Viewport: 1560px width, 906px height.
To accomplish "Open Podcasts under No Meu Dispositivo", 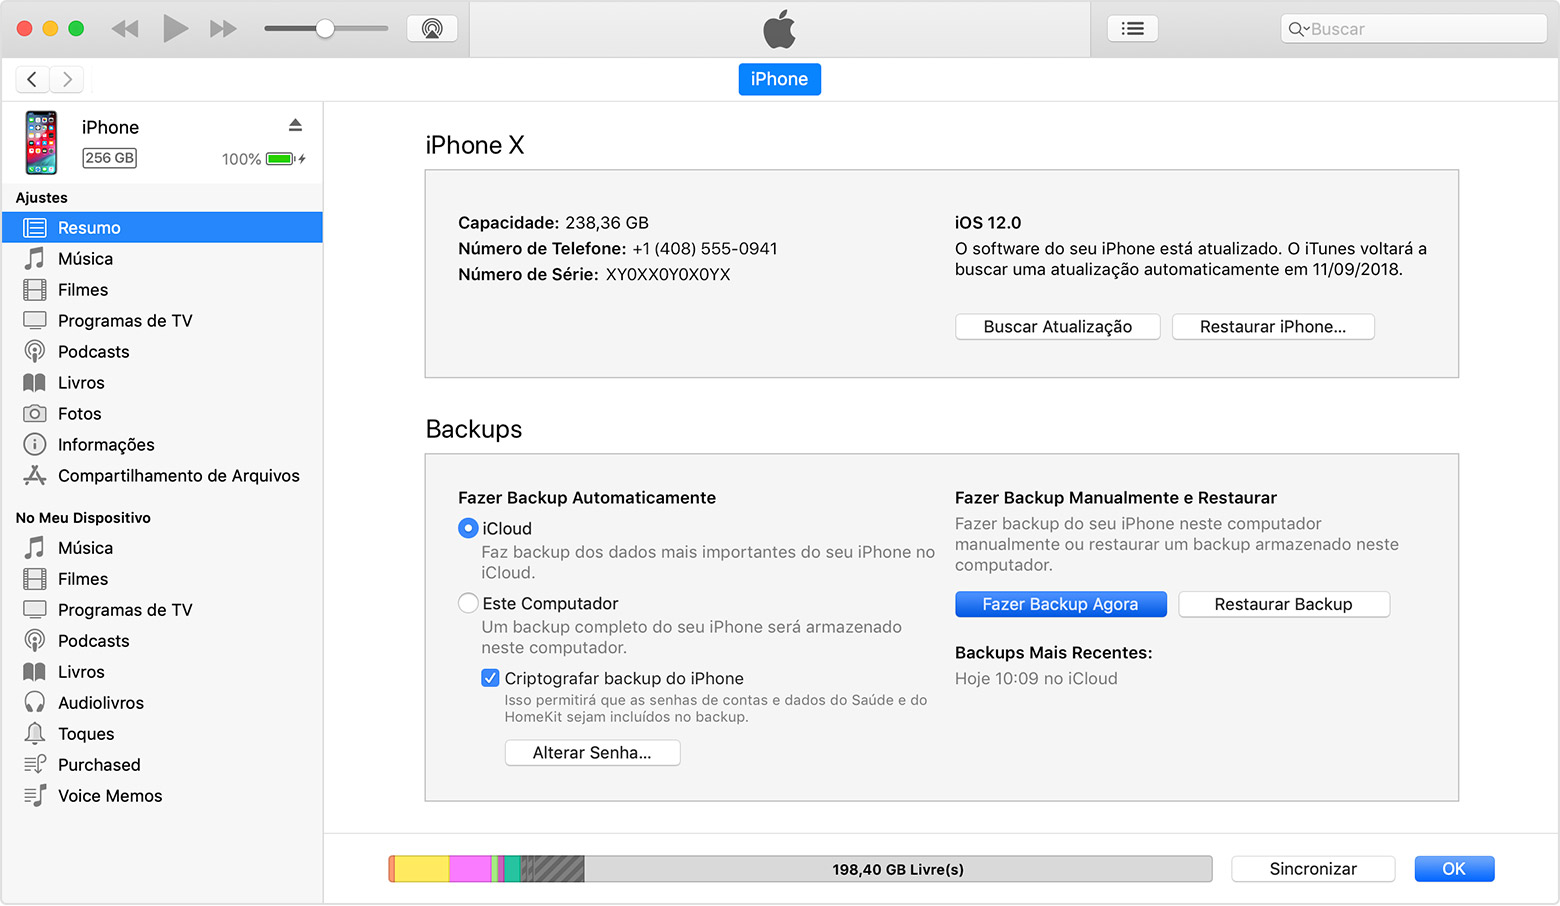I will click(x=162, y=641).
